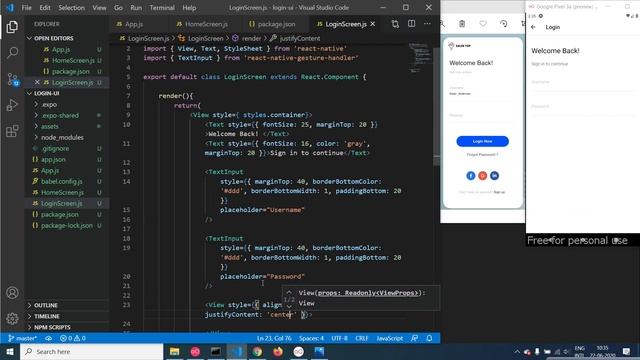The height and width of the screenshot is (360, 640).
Task: Switch to the package.json editor tab
Action: tap(276, 24)
